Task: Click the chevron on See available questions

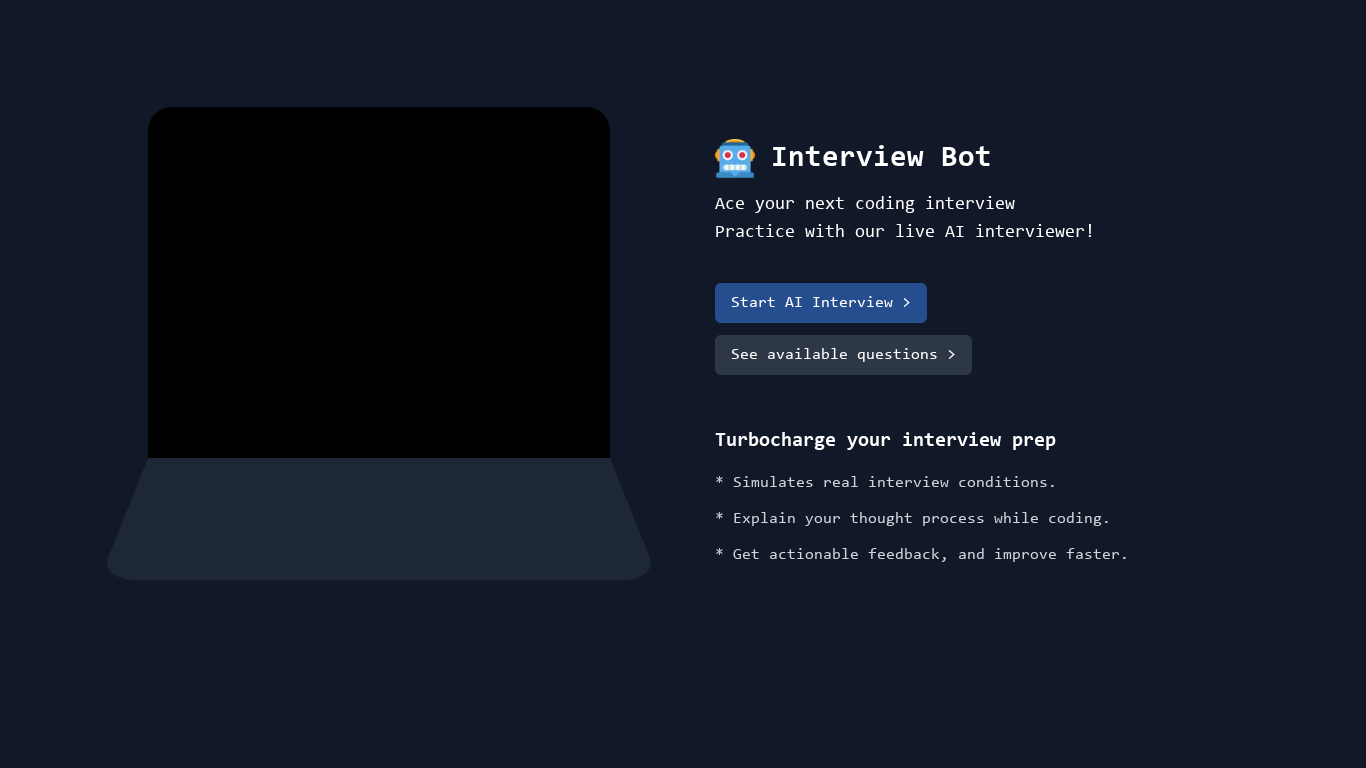Action: [949, 354]
